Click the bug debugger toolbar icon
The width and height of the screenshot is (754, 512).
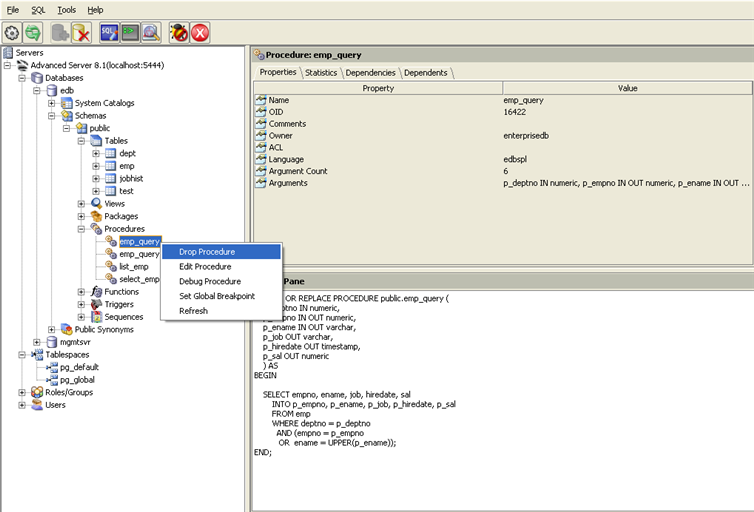click(x=179, y=33)
